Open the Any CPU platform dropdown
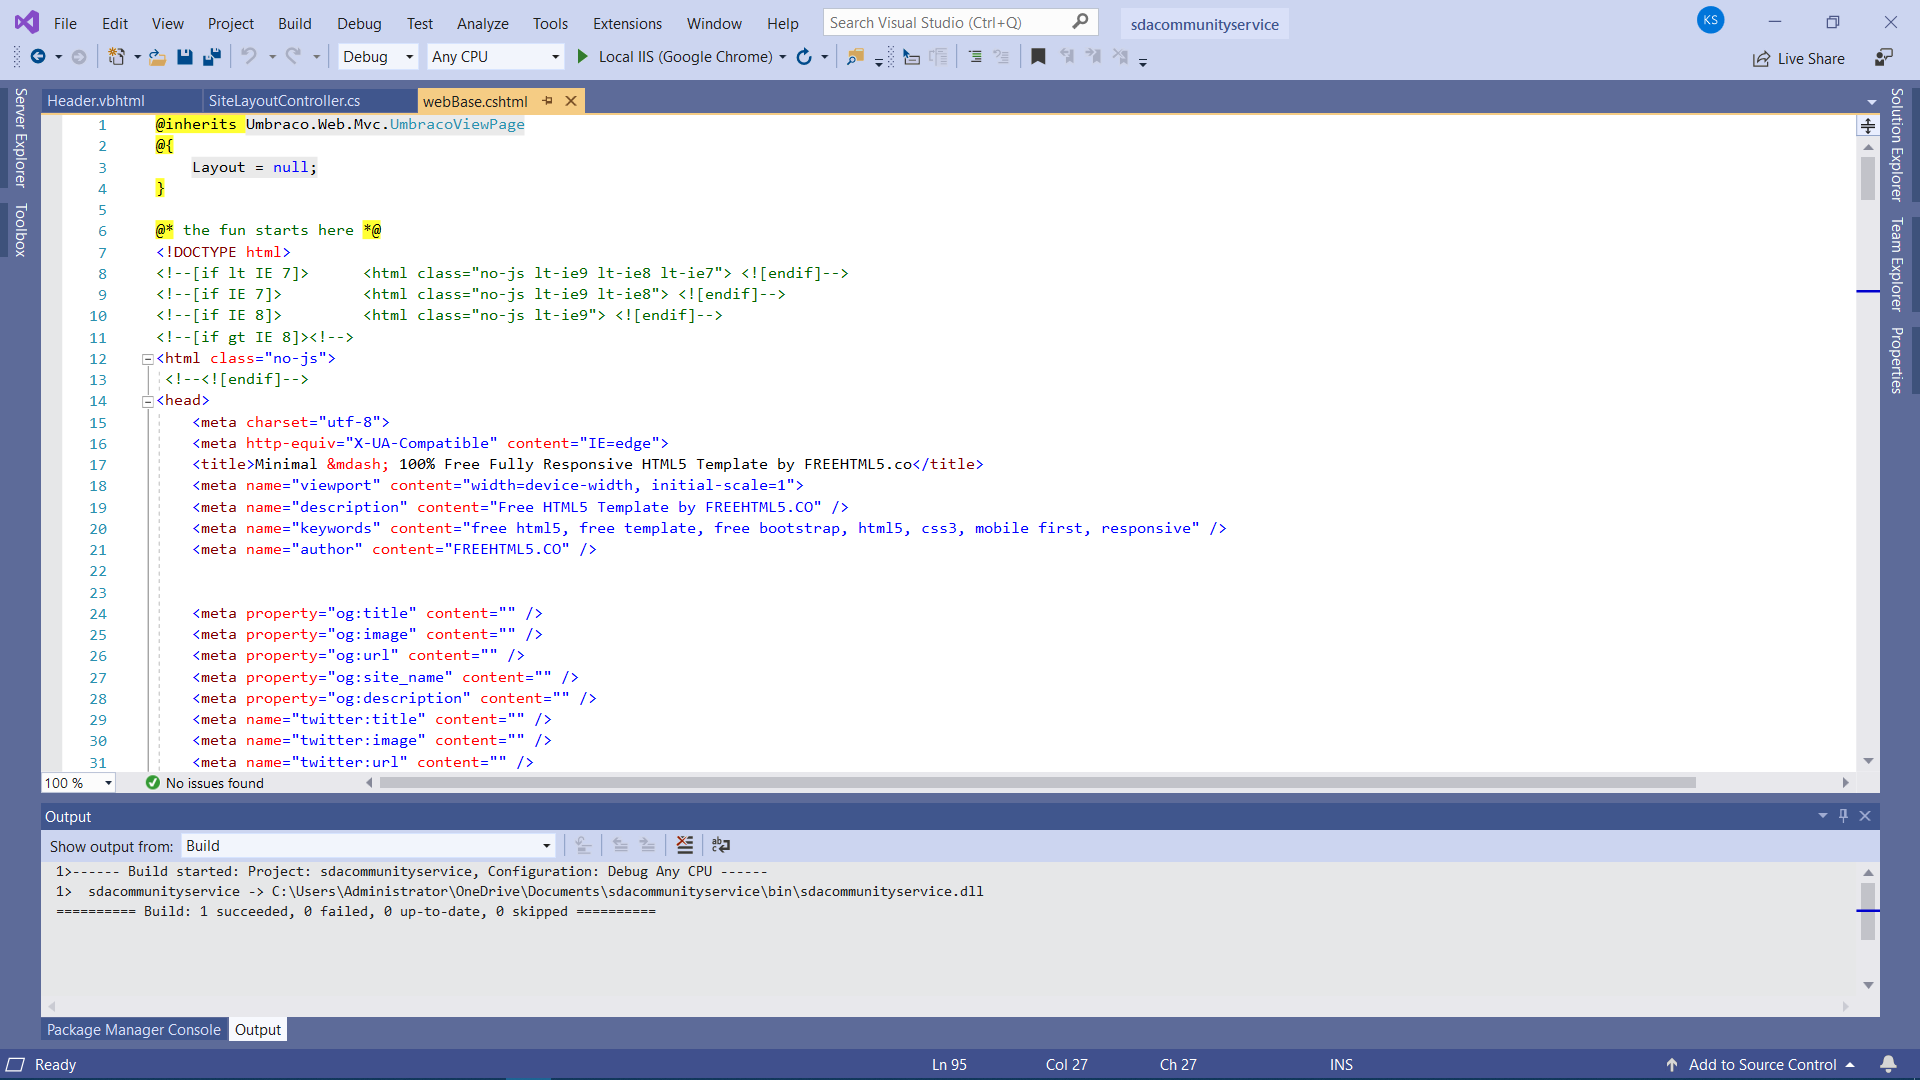This screenshot has width=1920, height=1080. click(x=495, y=57)
